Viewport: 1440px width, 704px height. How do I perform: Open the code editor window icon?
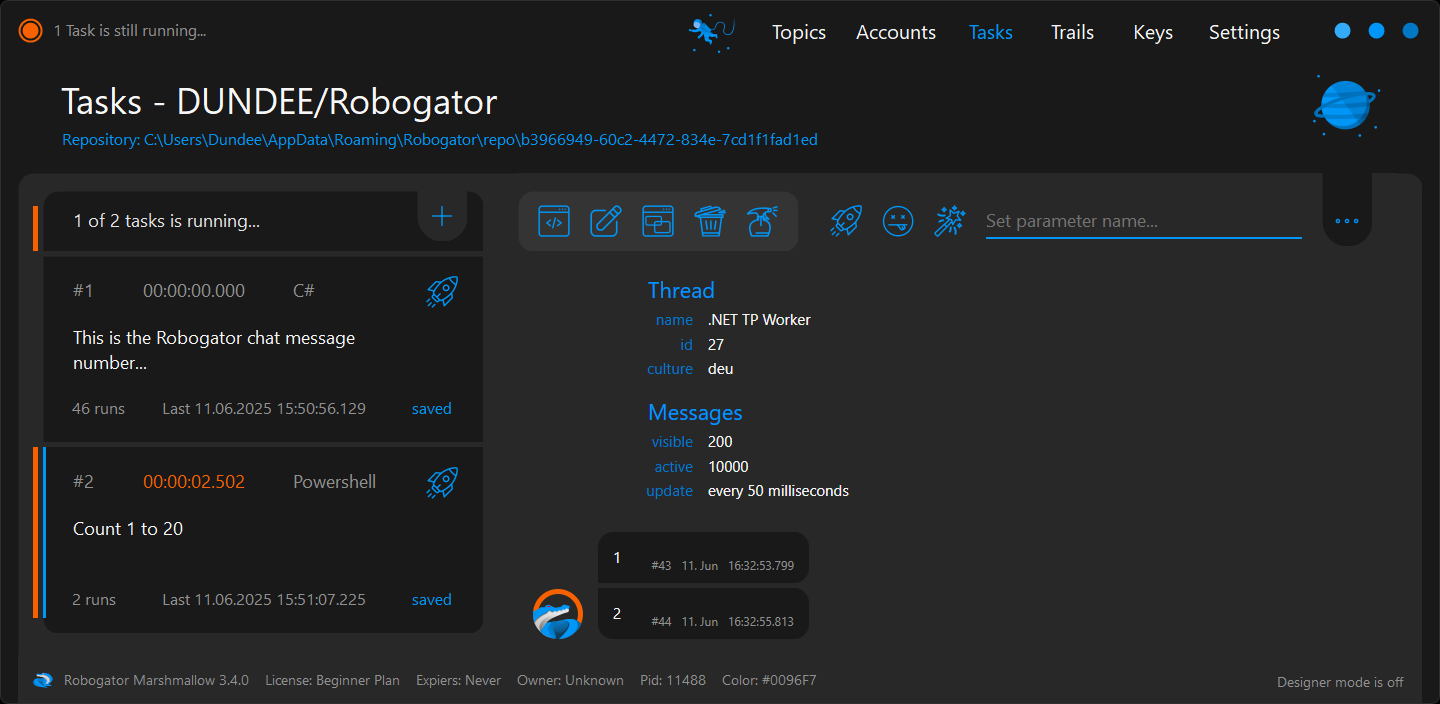coord(554,221)
